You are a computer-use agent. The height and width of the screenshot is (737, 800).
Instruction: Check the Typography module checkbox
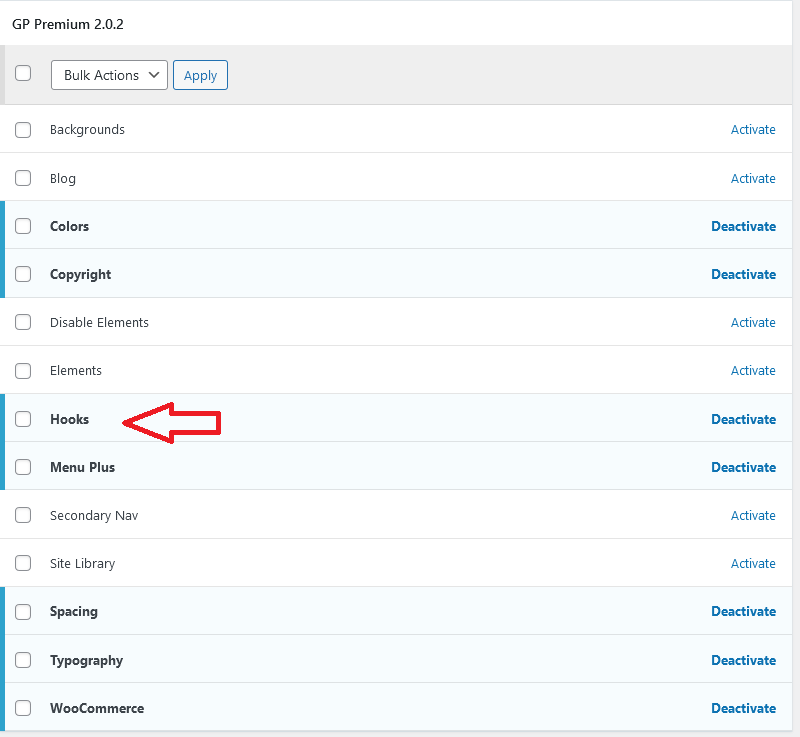(x=23, y=660)
